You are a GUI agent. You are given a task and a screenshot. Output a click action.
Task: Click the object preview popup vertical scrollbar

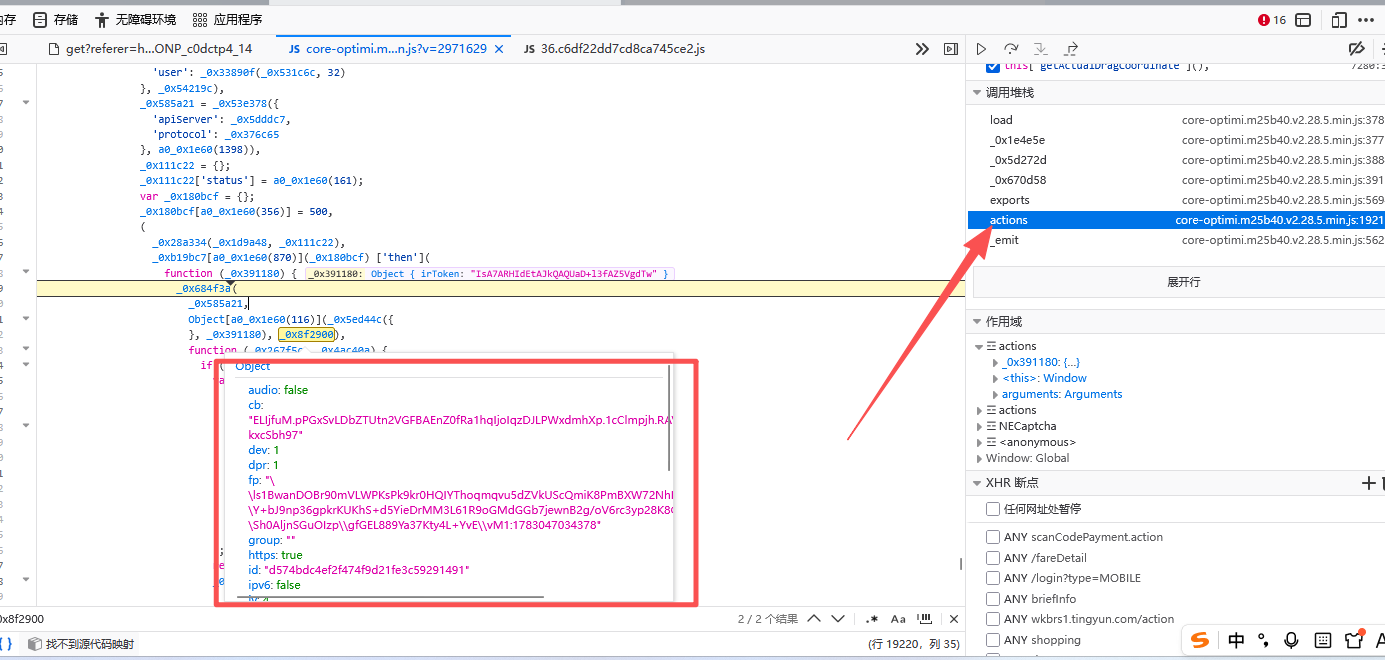[x=670, y=418]
